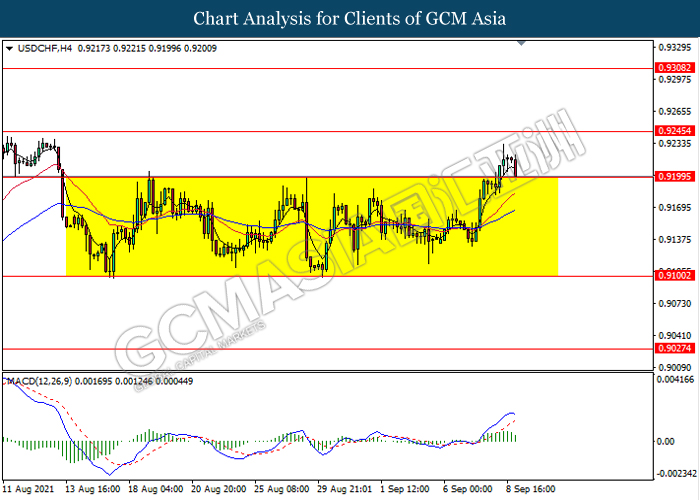Image resolution: width=700 pixels, height=500 pixels.
Task: Click the 0.91002 red price label
Action: [x=675, y=276]
